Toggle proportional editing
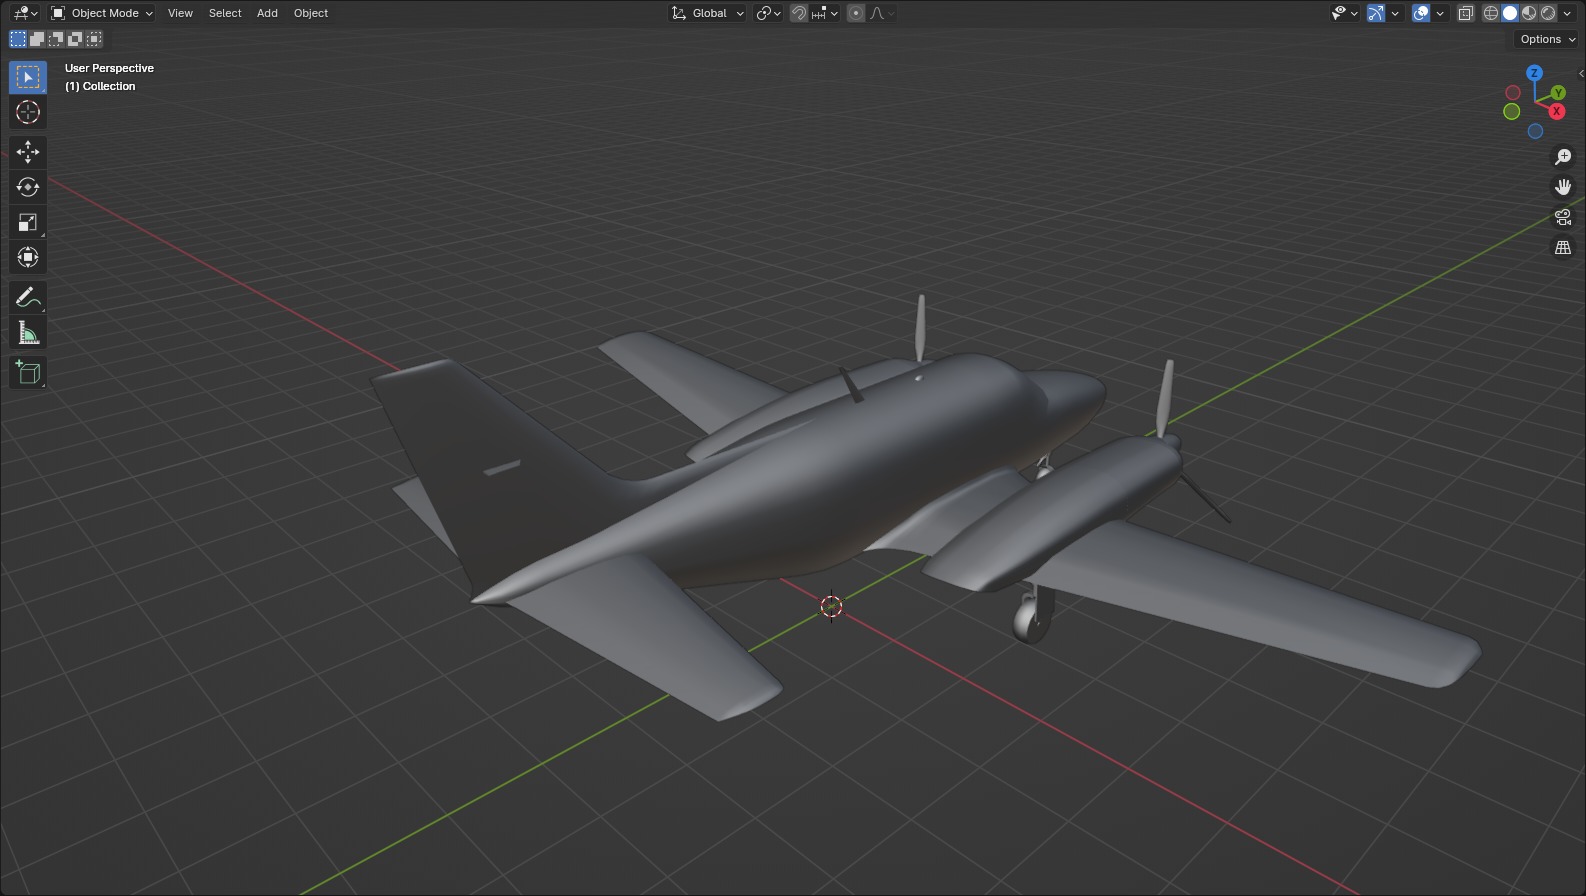This screenshot has height=896, width=1586. [856, 13]
